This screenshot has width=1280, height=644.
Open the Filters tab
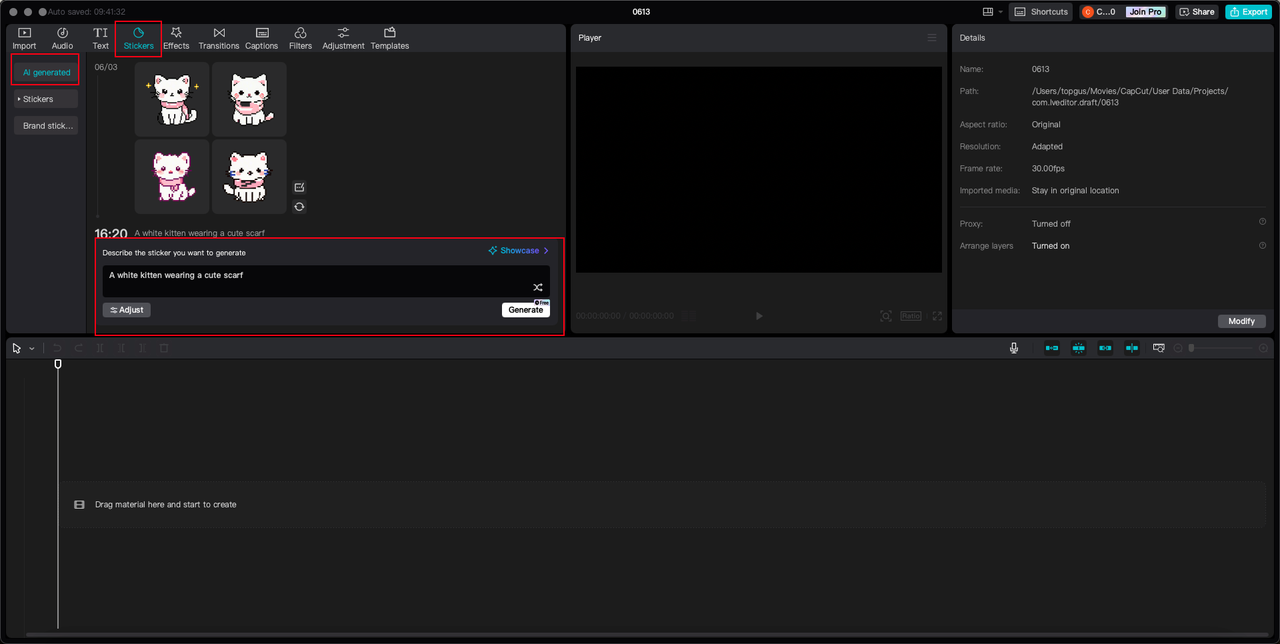point(300,38)
